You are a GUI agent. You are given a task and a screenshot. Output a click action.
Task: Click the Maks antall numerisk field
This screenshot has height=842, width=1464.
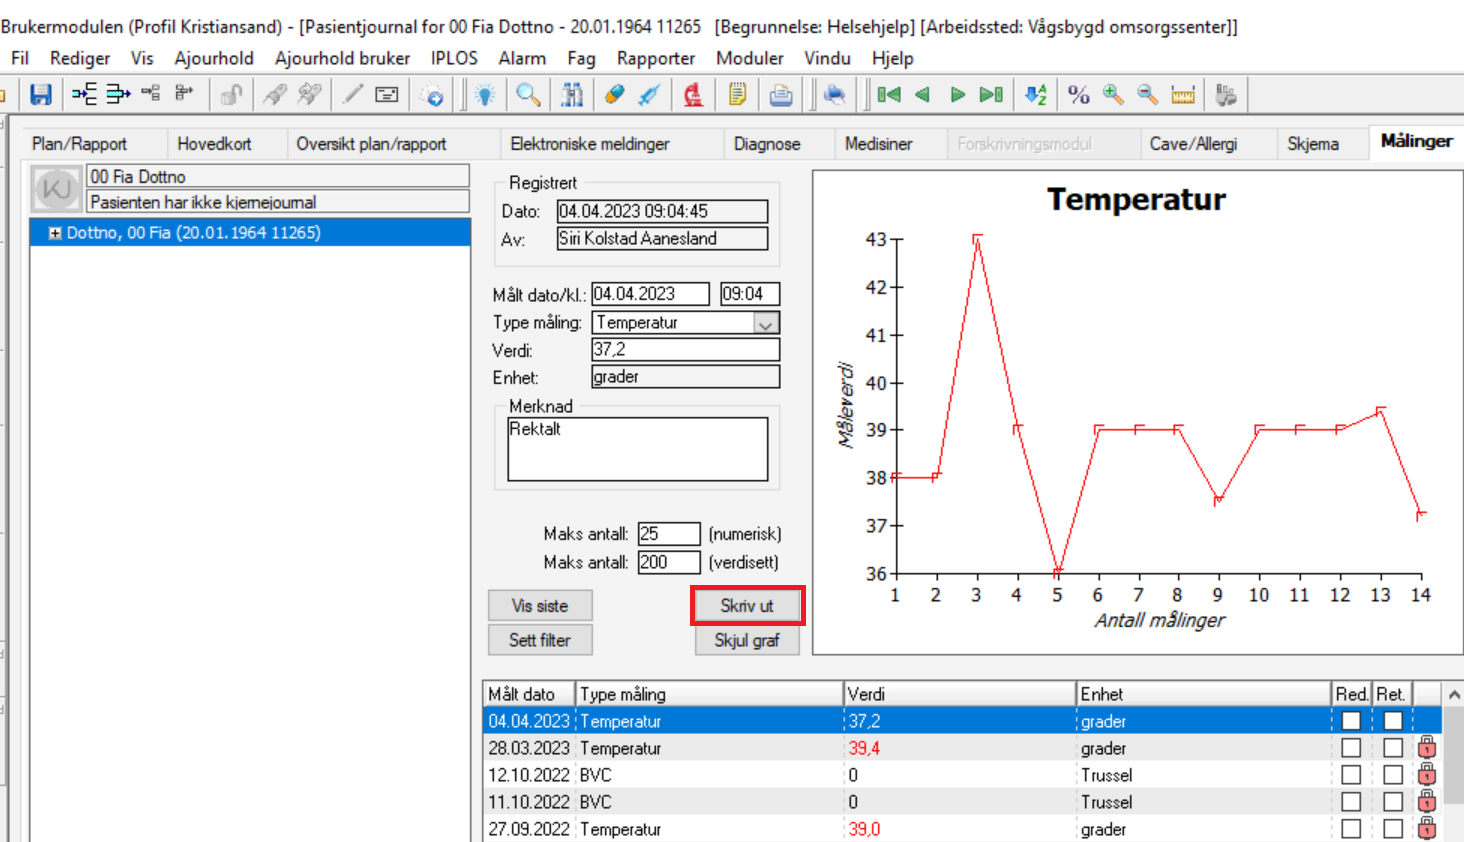click(x=669, y=534)
